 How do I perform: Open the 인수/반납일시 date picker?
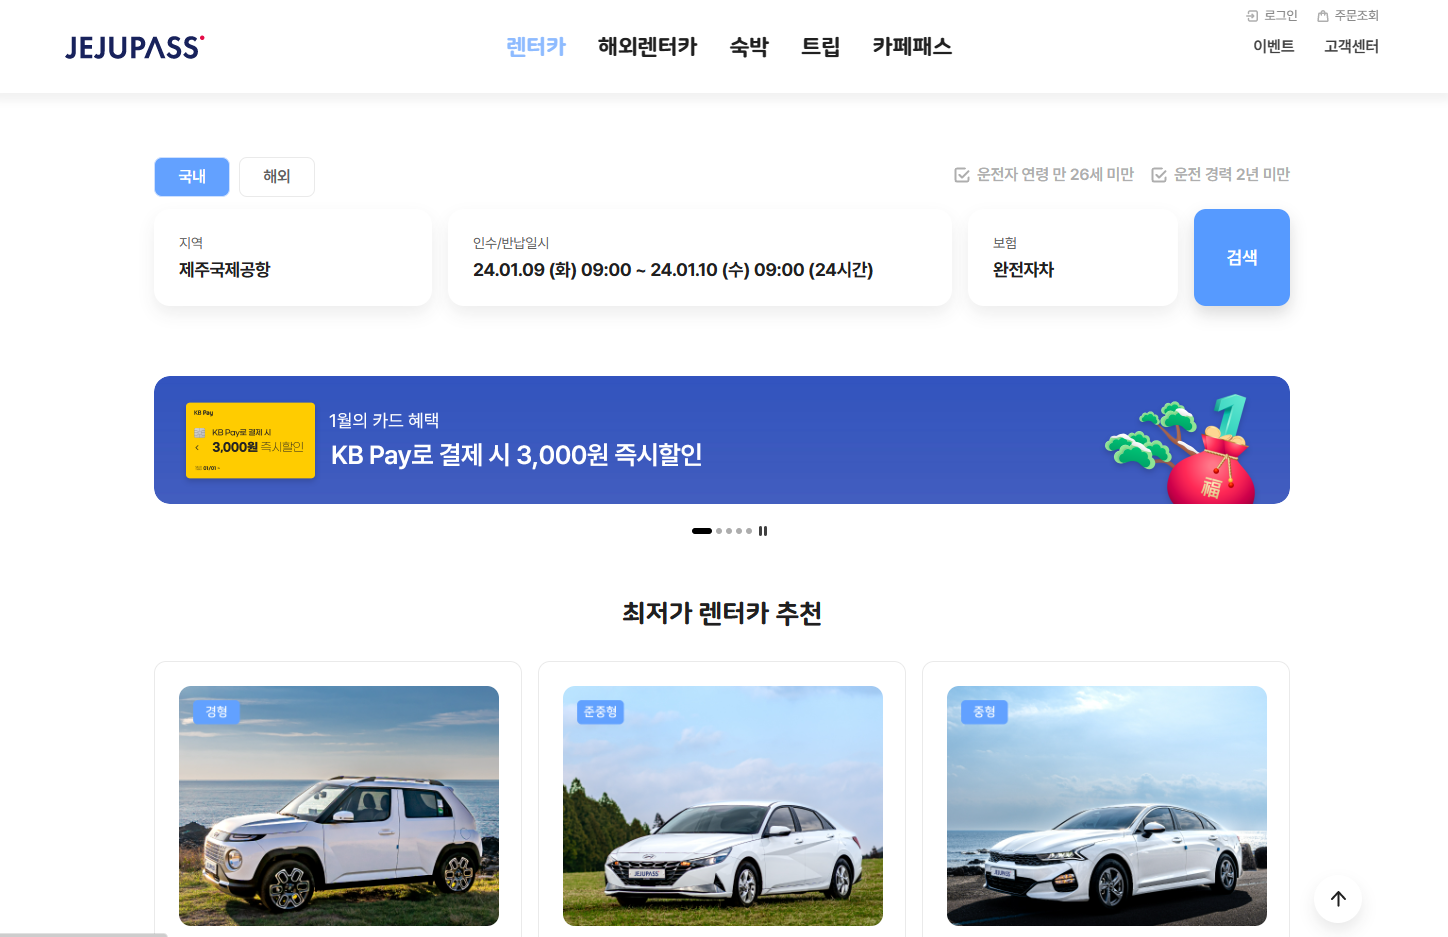(x=699, y=257)
